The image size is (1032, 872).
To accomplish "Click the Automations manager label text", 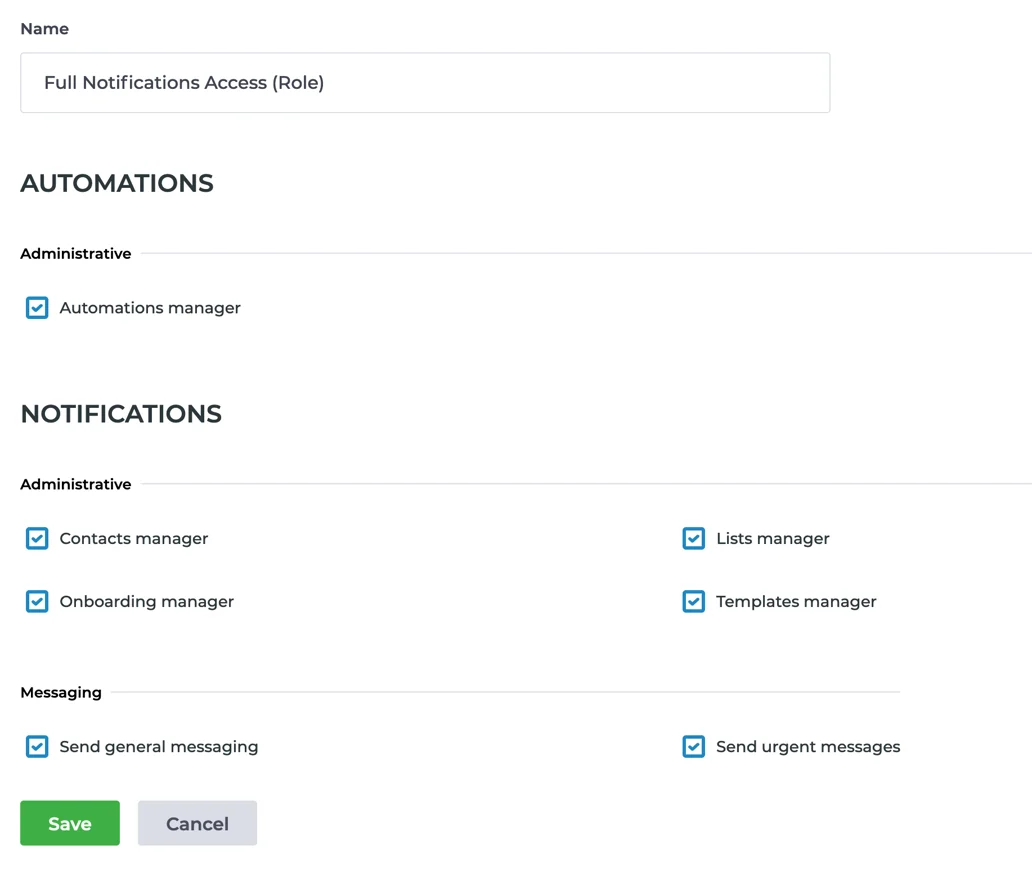I will 149,308.
